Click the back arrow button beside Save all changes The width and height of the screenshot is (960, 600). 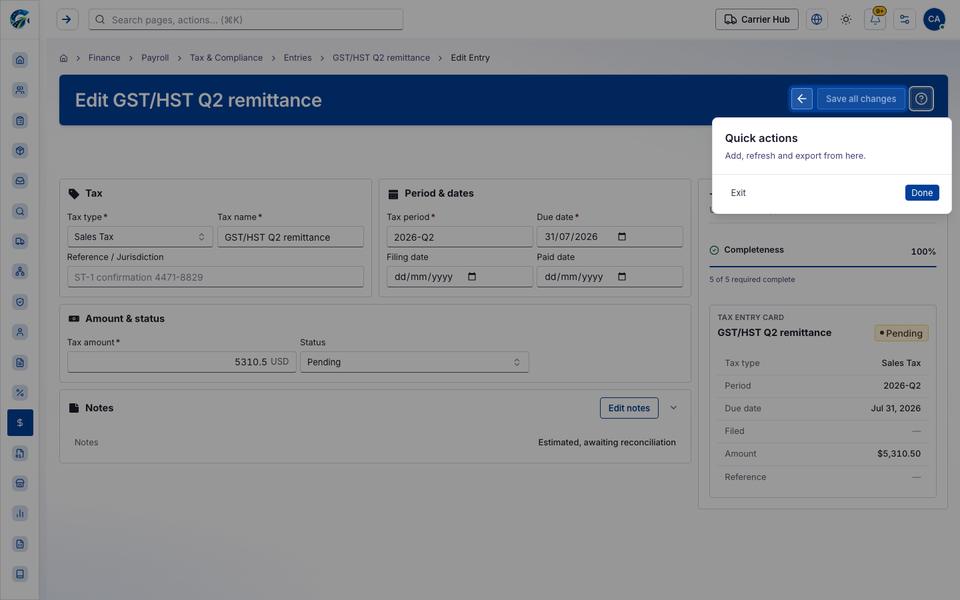(801, 99)
